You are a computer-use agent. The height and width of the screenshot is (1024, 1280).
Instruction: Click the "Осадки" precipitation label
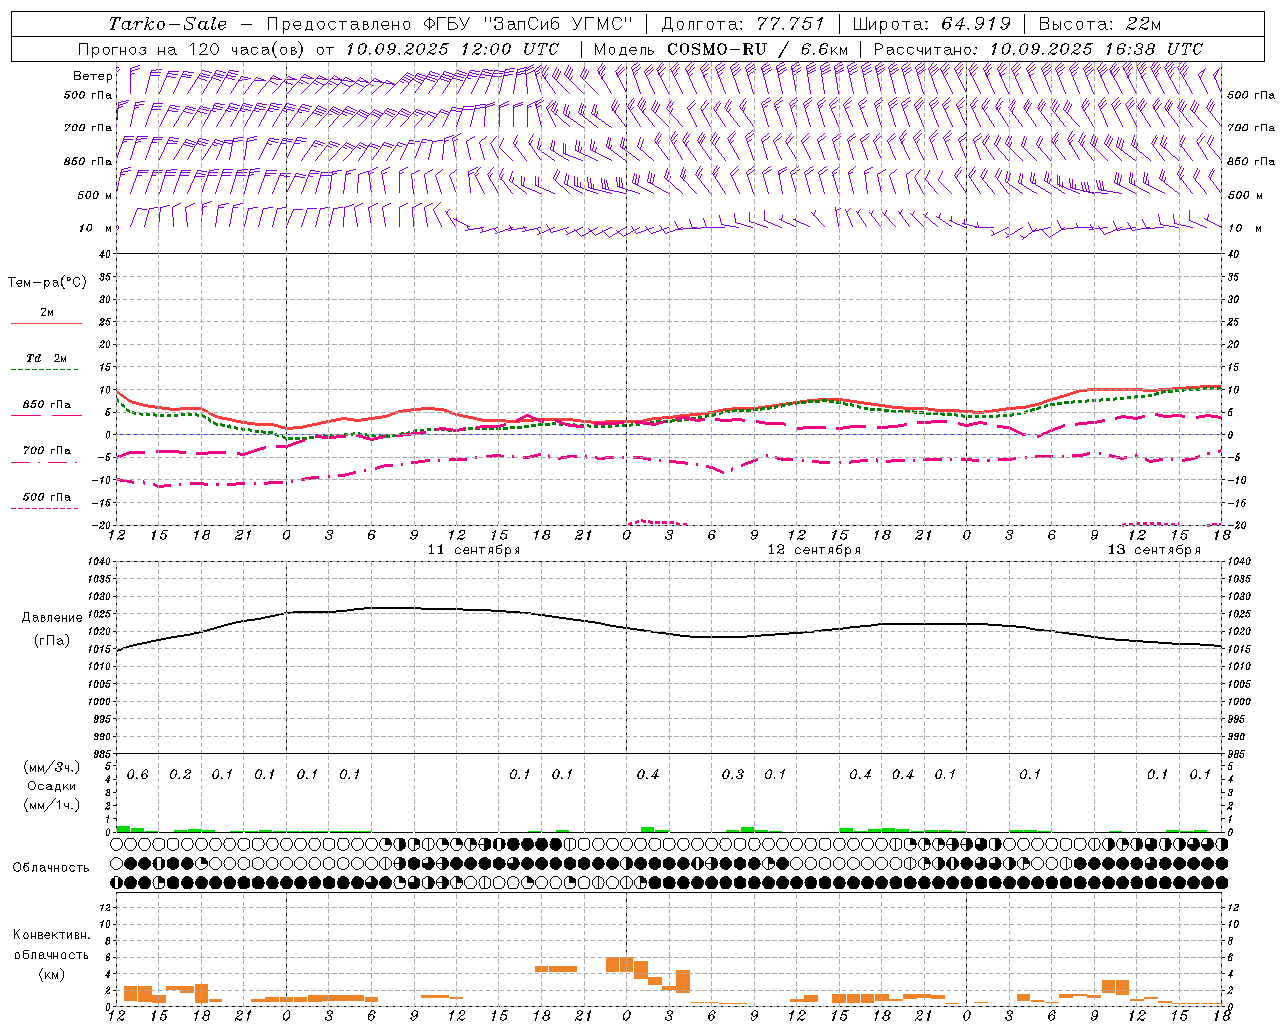[52, 786]
